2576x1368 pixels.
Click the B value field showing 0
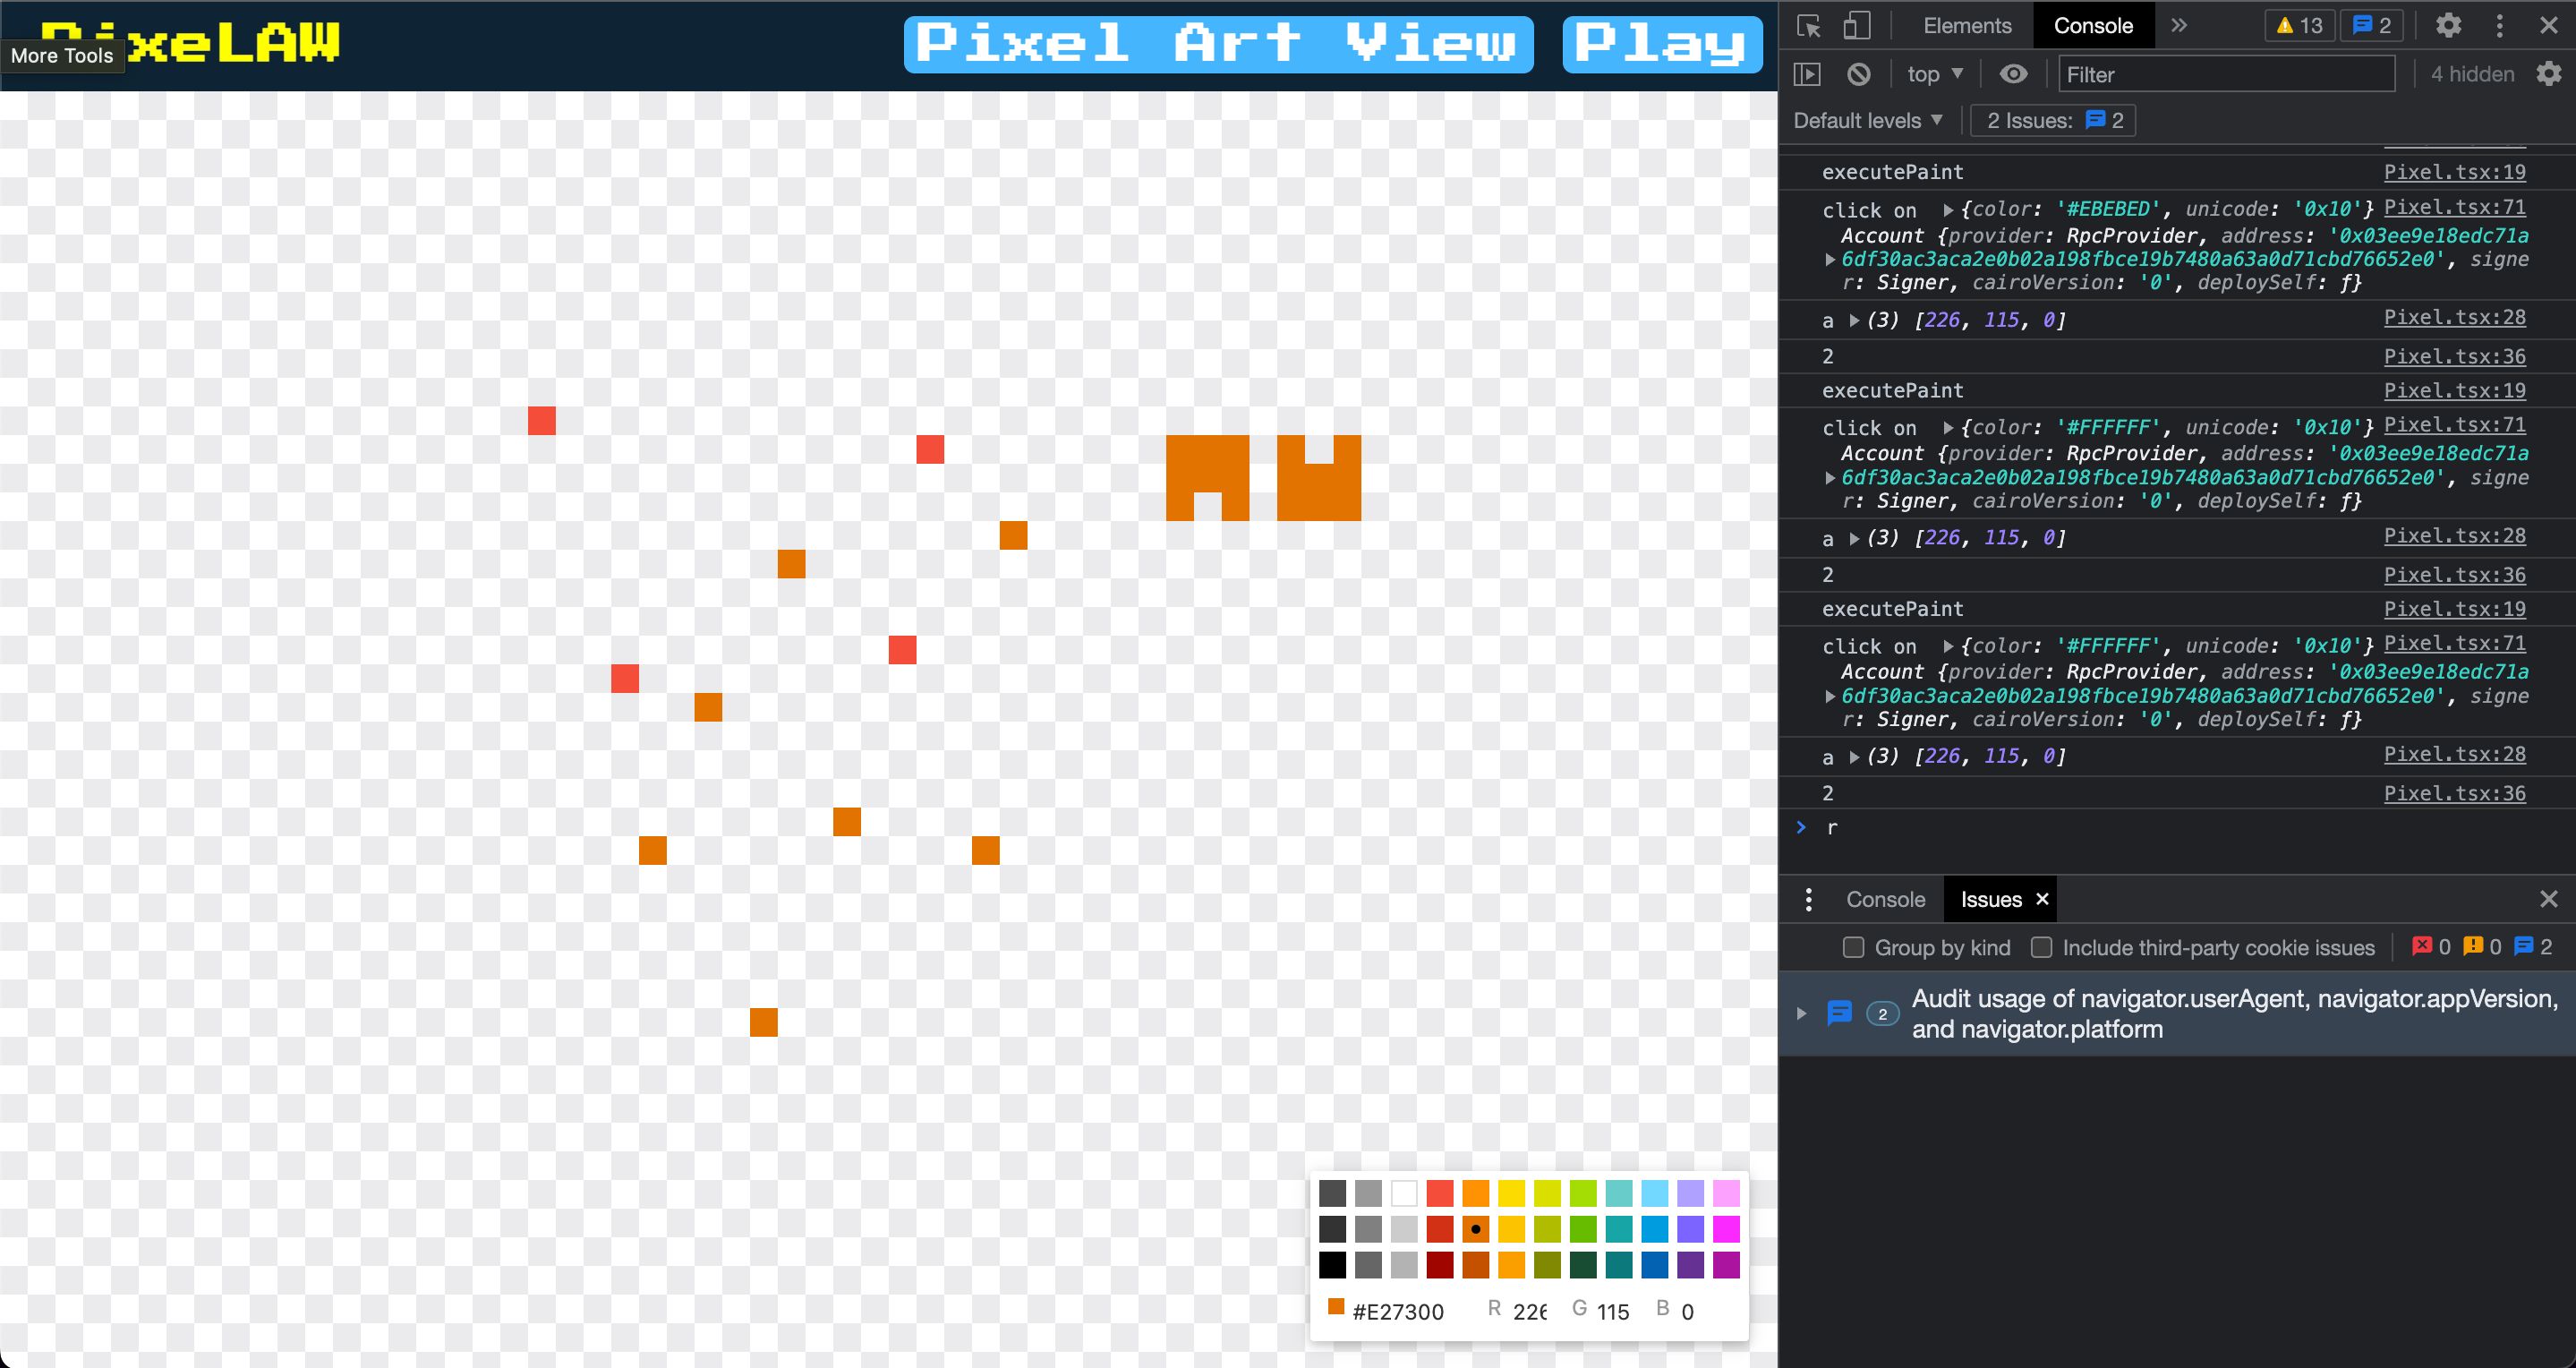click(1687, 1311)
